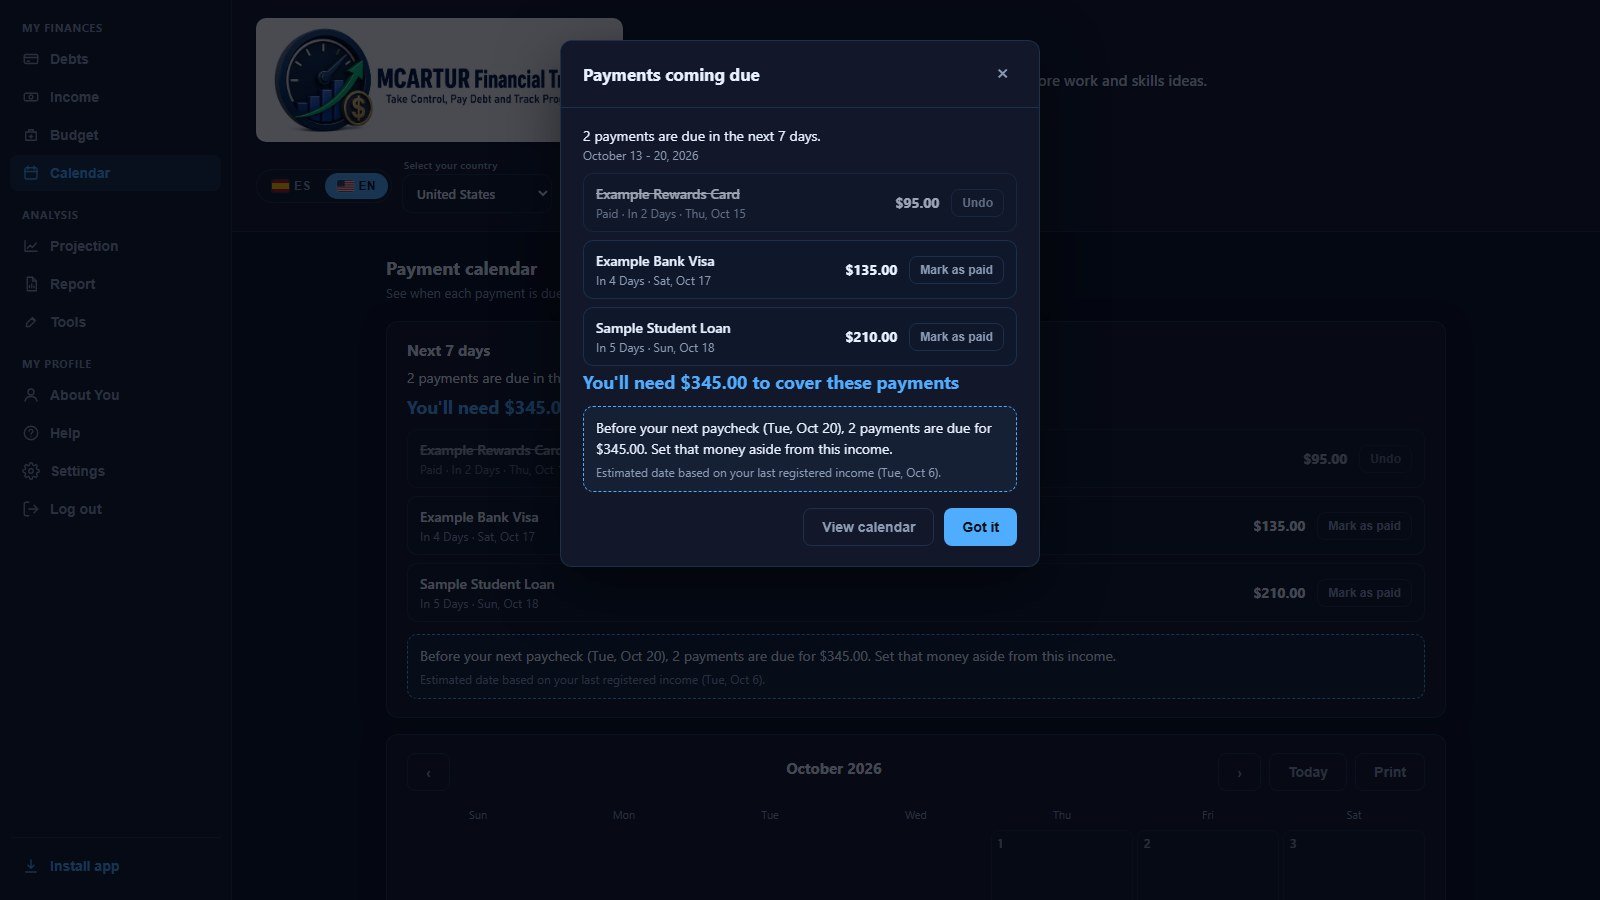Open Report page from sidebar

coord(115,284)
